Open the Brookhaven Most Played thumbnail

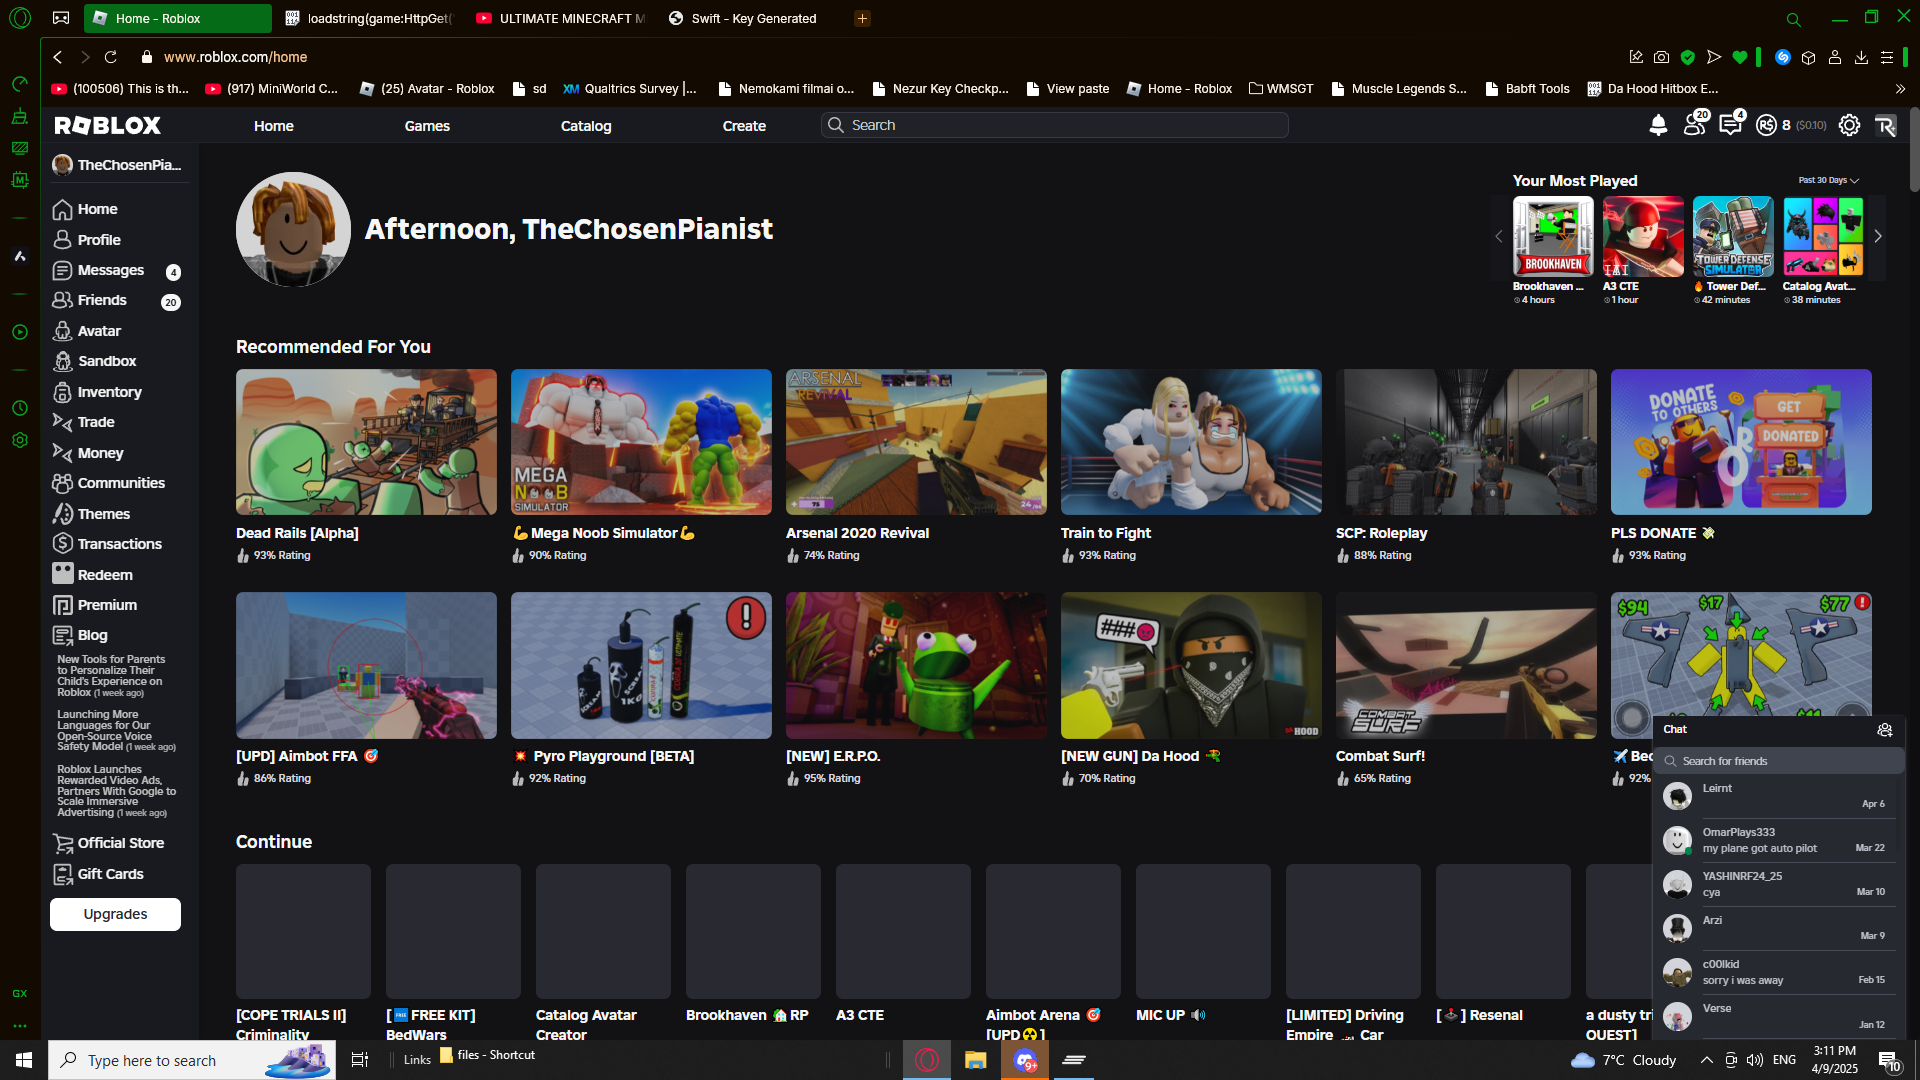[1553, 237]
